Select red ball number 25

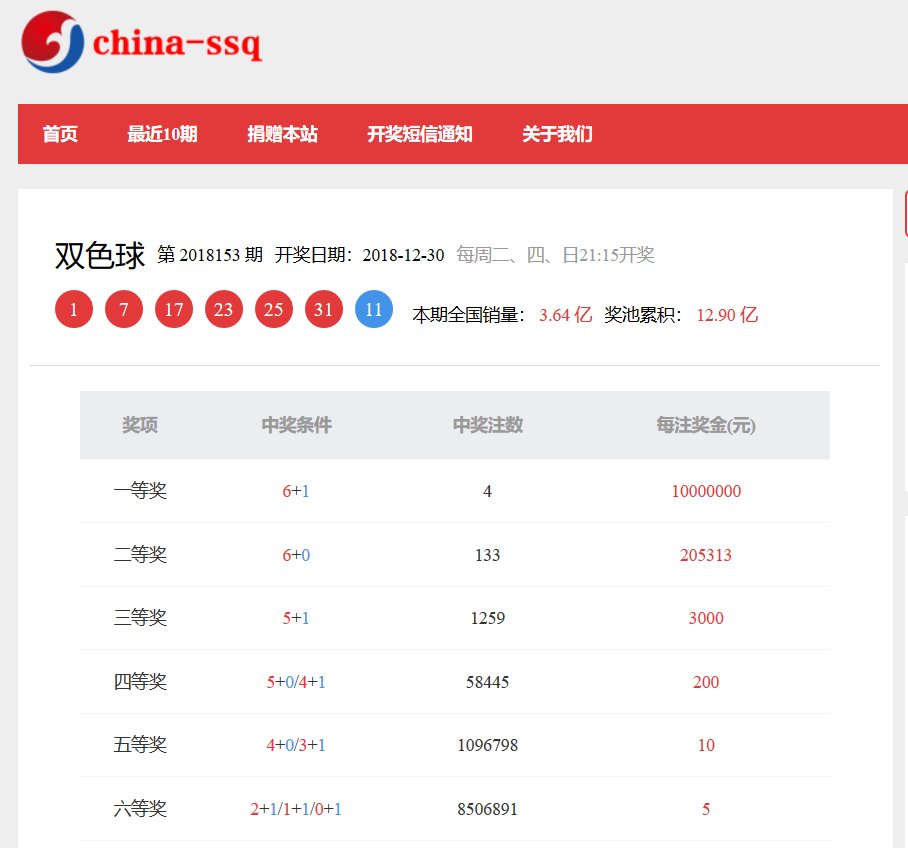pyautogui.click(x=273, y=309)
